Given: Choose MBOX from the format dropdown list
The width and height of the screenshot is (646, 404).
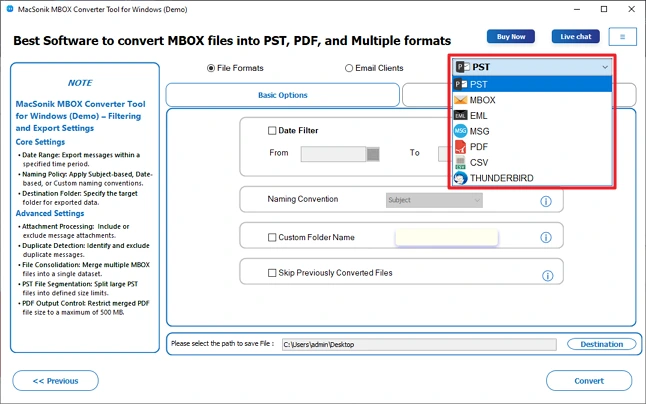Looking at the screenshot, I should 532,100.
